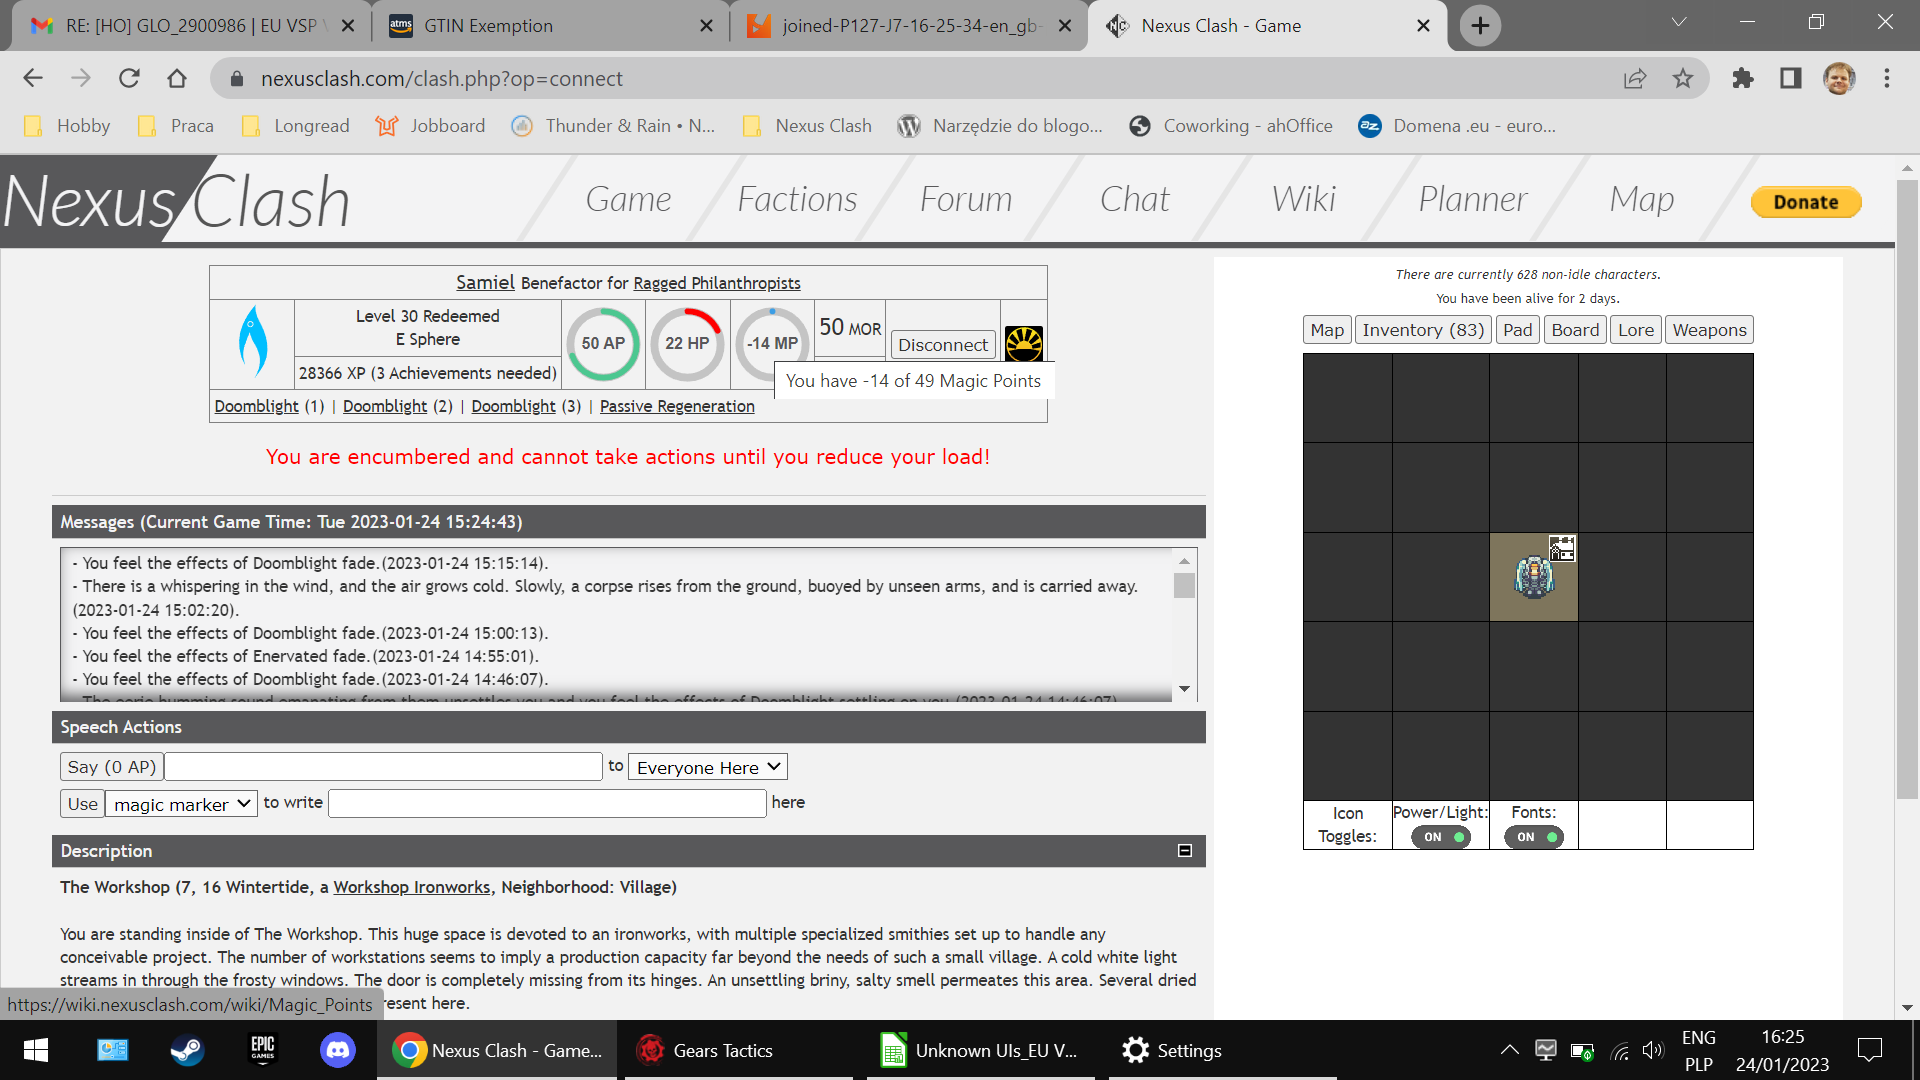Open the Factions navigation menu
Viewport: 1920px width, 1080px height.
(x=797, y=200)
